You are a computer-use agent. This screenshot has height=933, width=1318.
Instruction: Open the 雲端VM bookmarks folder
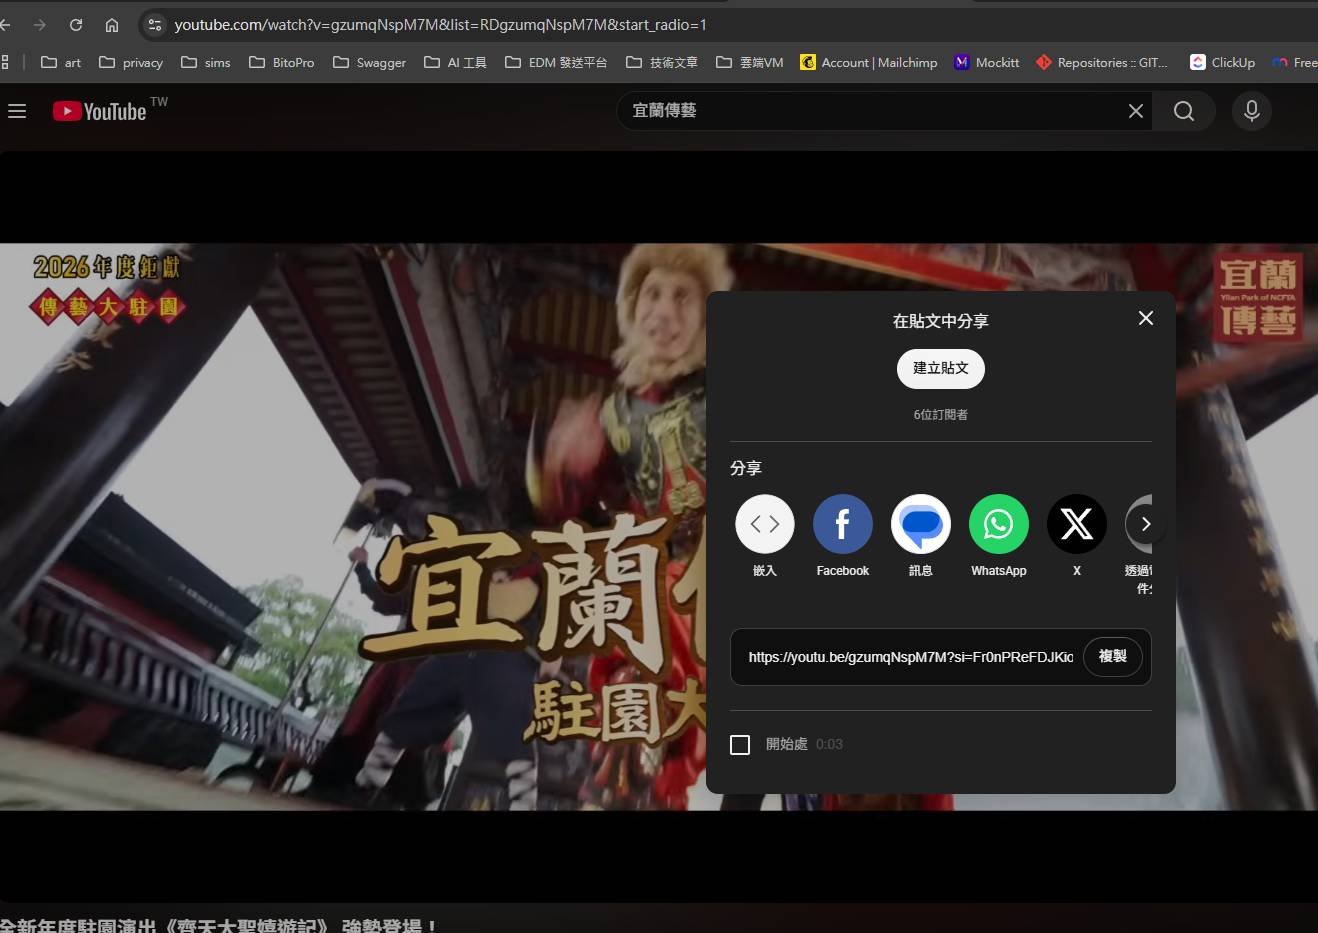[x=750, y=62]
